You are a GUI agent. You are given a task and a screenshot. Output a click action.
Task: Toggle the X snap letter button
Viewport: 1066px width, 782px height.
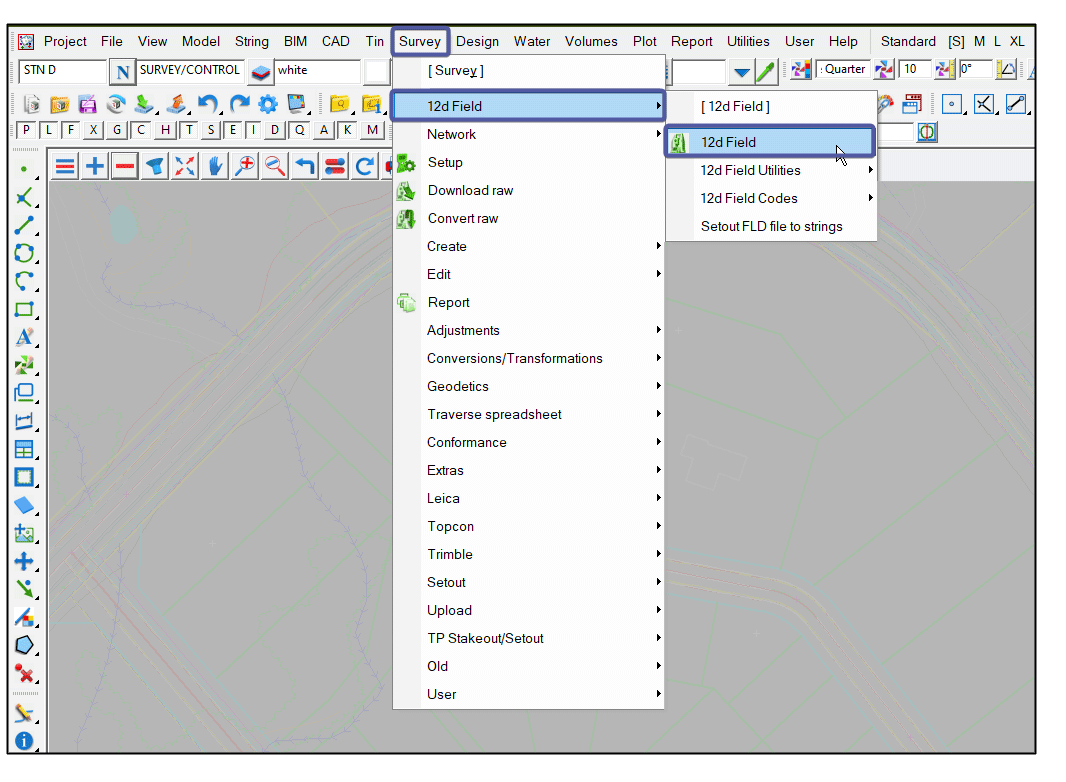pos(93,130)
